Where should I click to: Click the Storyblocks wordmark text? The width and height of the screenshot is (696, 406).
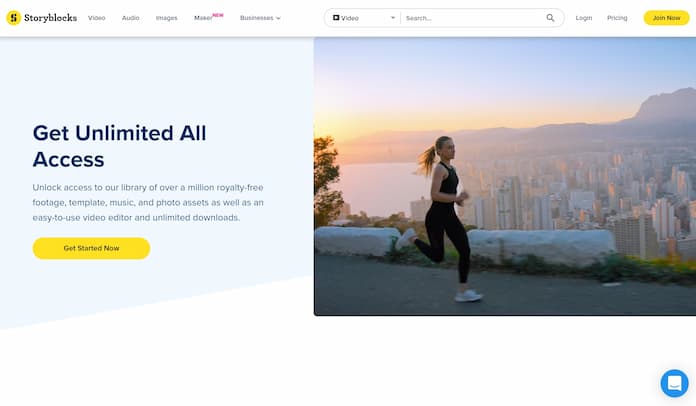point(51,18)
